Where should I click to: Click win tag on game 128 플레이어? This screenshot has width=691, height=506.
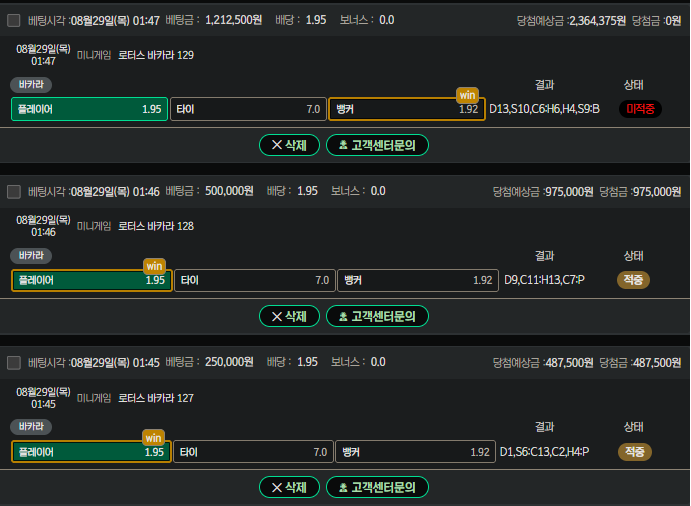pyautogui.click(x=154, y=266)
